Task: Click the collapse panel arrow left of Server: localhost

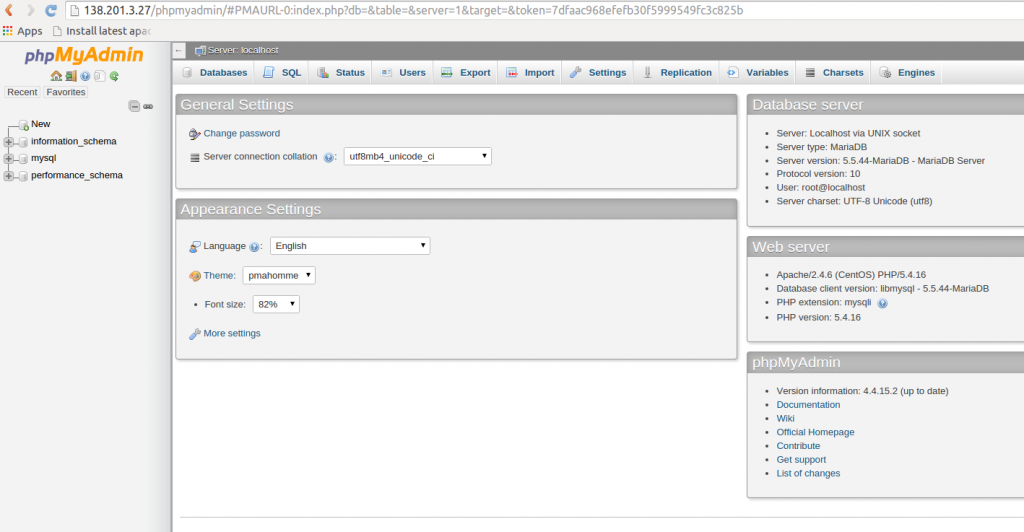Action: [179, 50]
